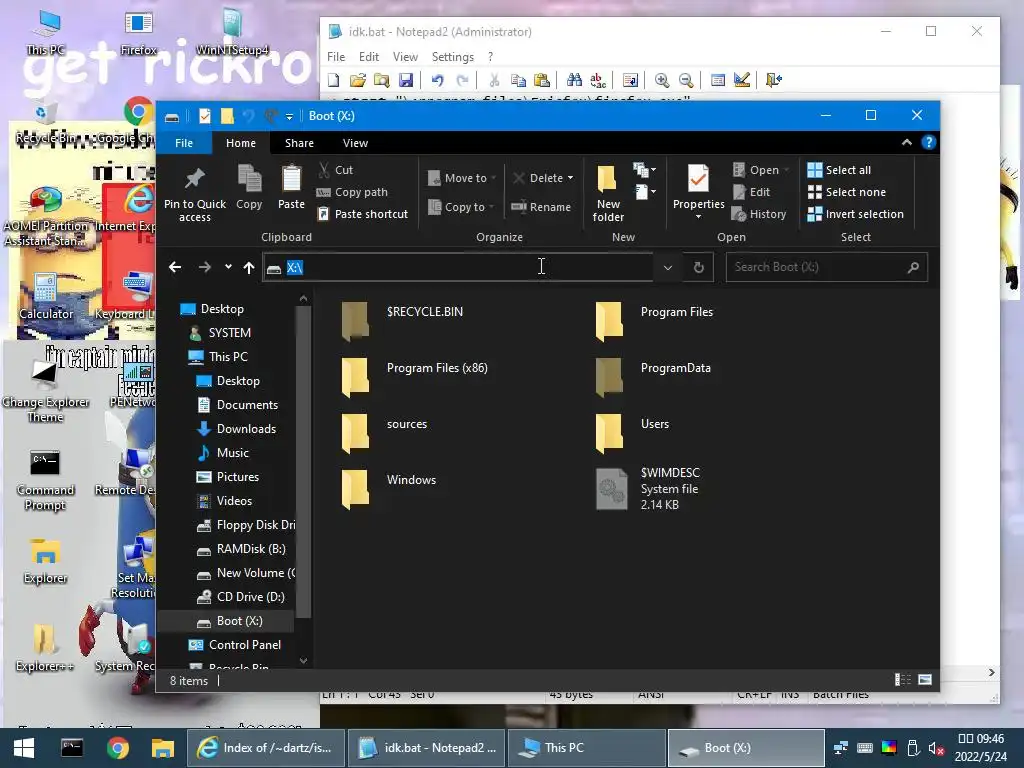This screenshot has width=1024, height=768.
Task: Open Command Prompt desktop shortcut
Action: [45, 480]
